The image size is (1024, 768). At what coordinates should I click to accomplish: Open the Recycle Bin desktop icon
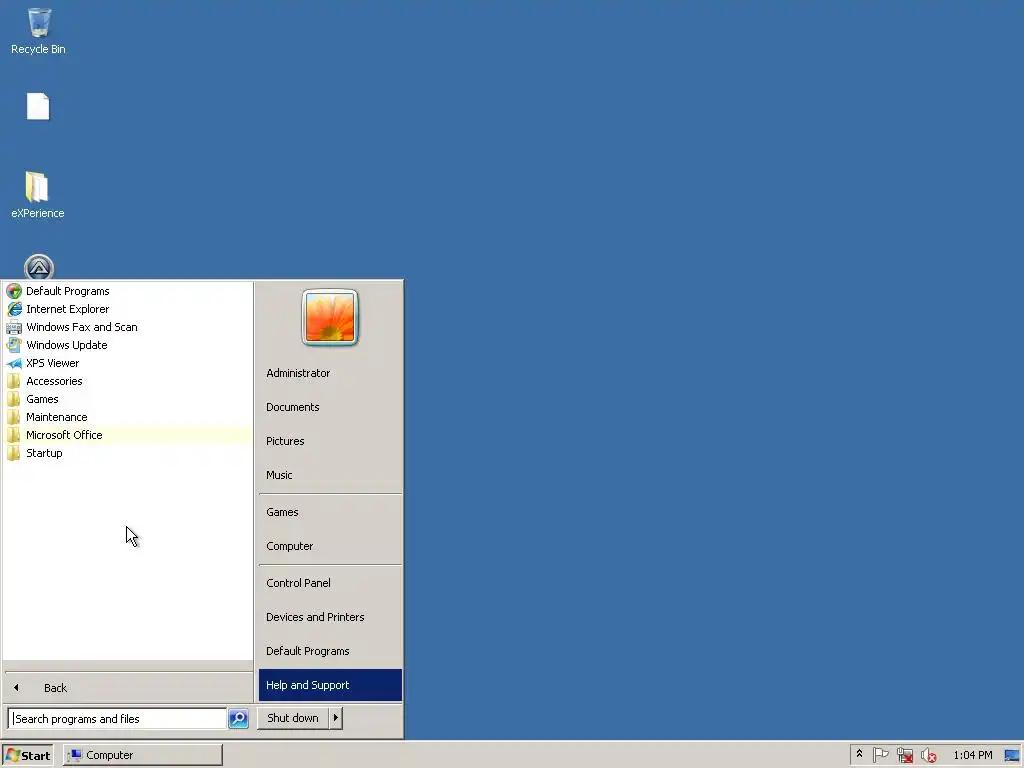pos(39,31)
